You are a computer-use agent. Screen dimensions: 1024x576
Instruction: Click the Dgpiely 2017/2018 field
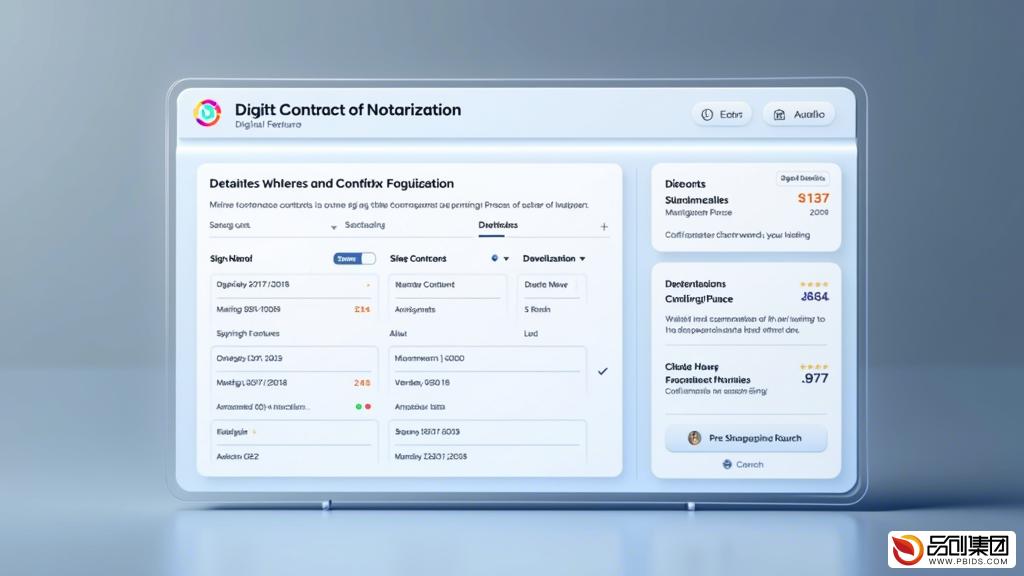293,285
